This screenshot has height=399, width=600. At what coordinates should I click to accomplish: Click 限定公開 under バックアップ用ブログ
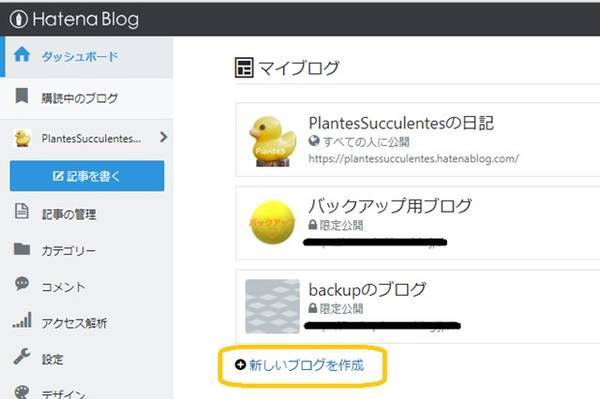(341, 225)
